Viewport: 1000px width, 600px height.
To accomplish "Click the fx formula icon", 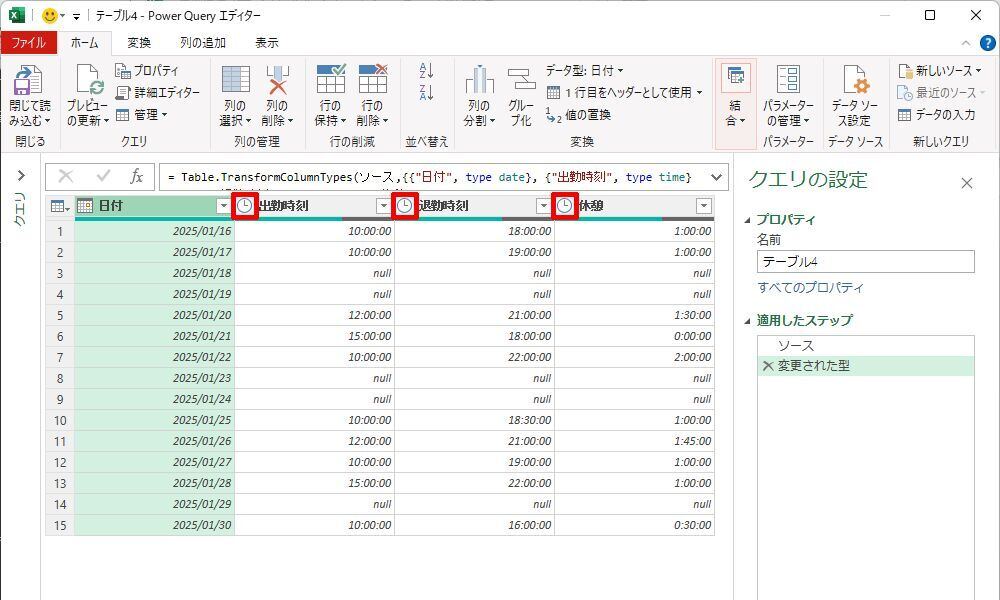I will tap(136, 177).
